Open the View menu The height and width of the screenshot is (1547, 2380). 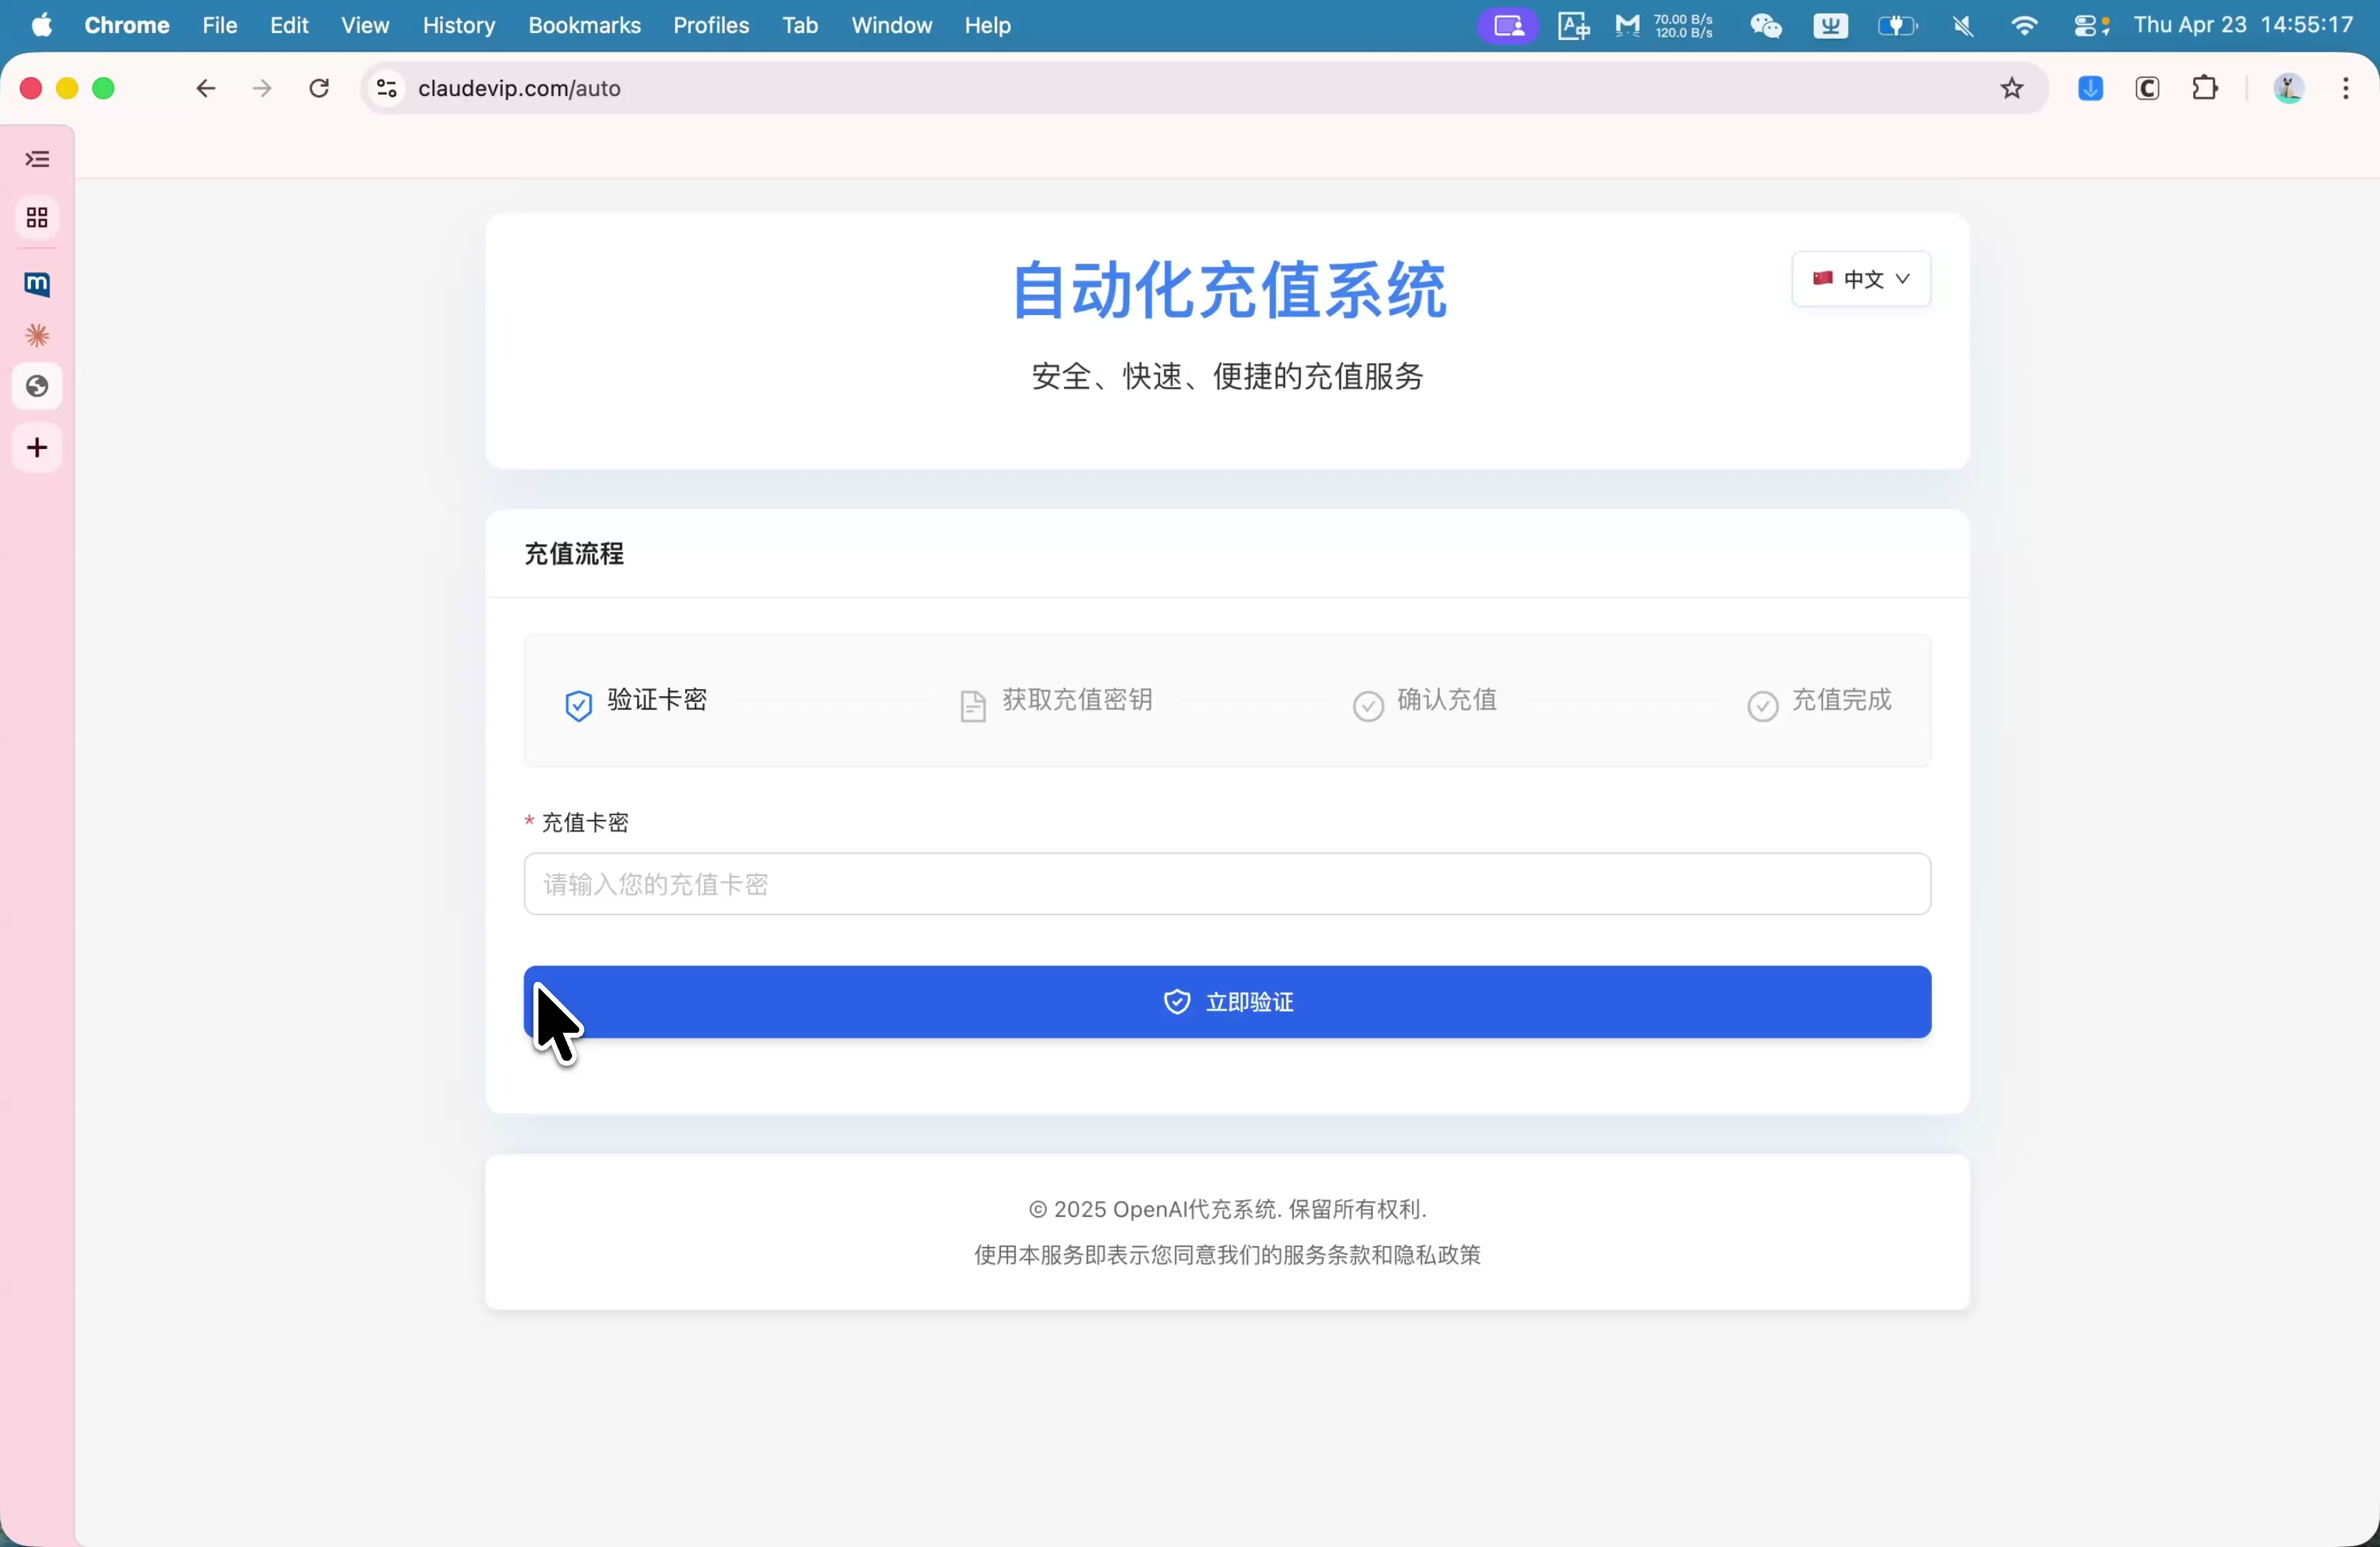pyautogui.click(x=365, y=25)
